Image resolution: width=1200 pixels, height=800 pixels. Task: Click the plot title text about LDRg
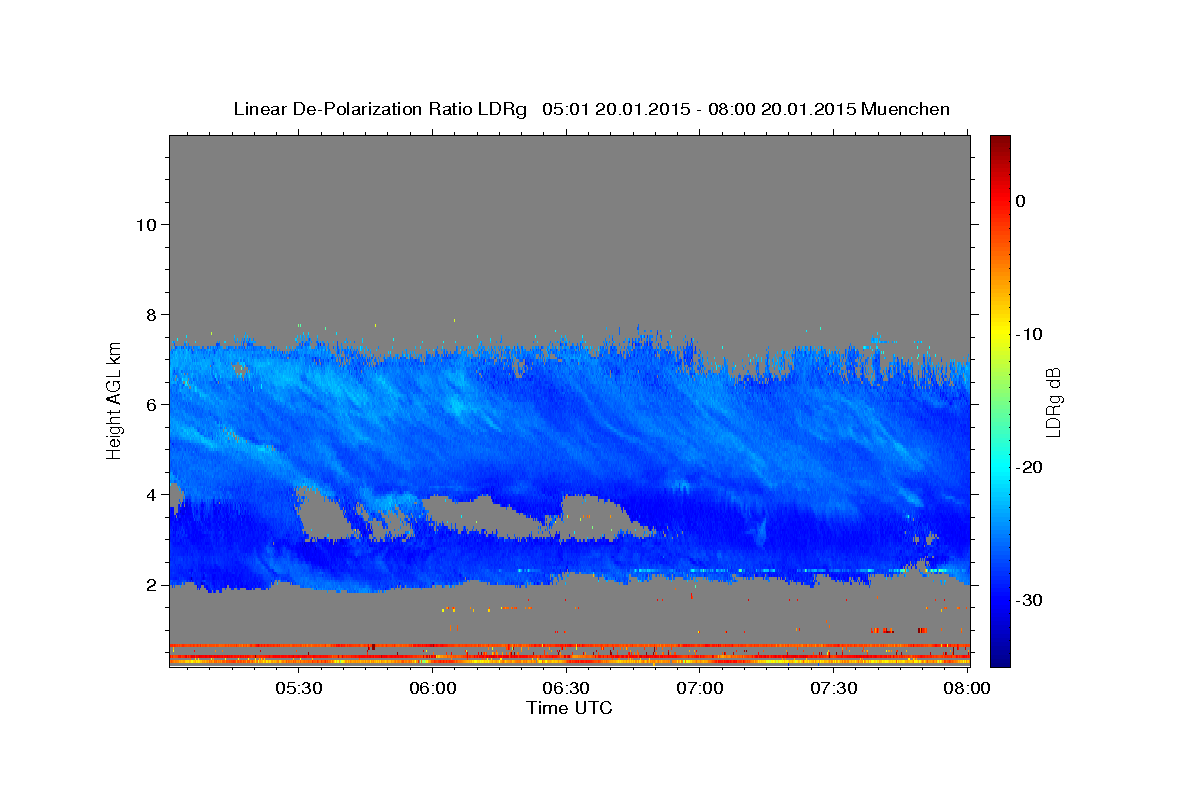(x=591, y=109)
